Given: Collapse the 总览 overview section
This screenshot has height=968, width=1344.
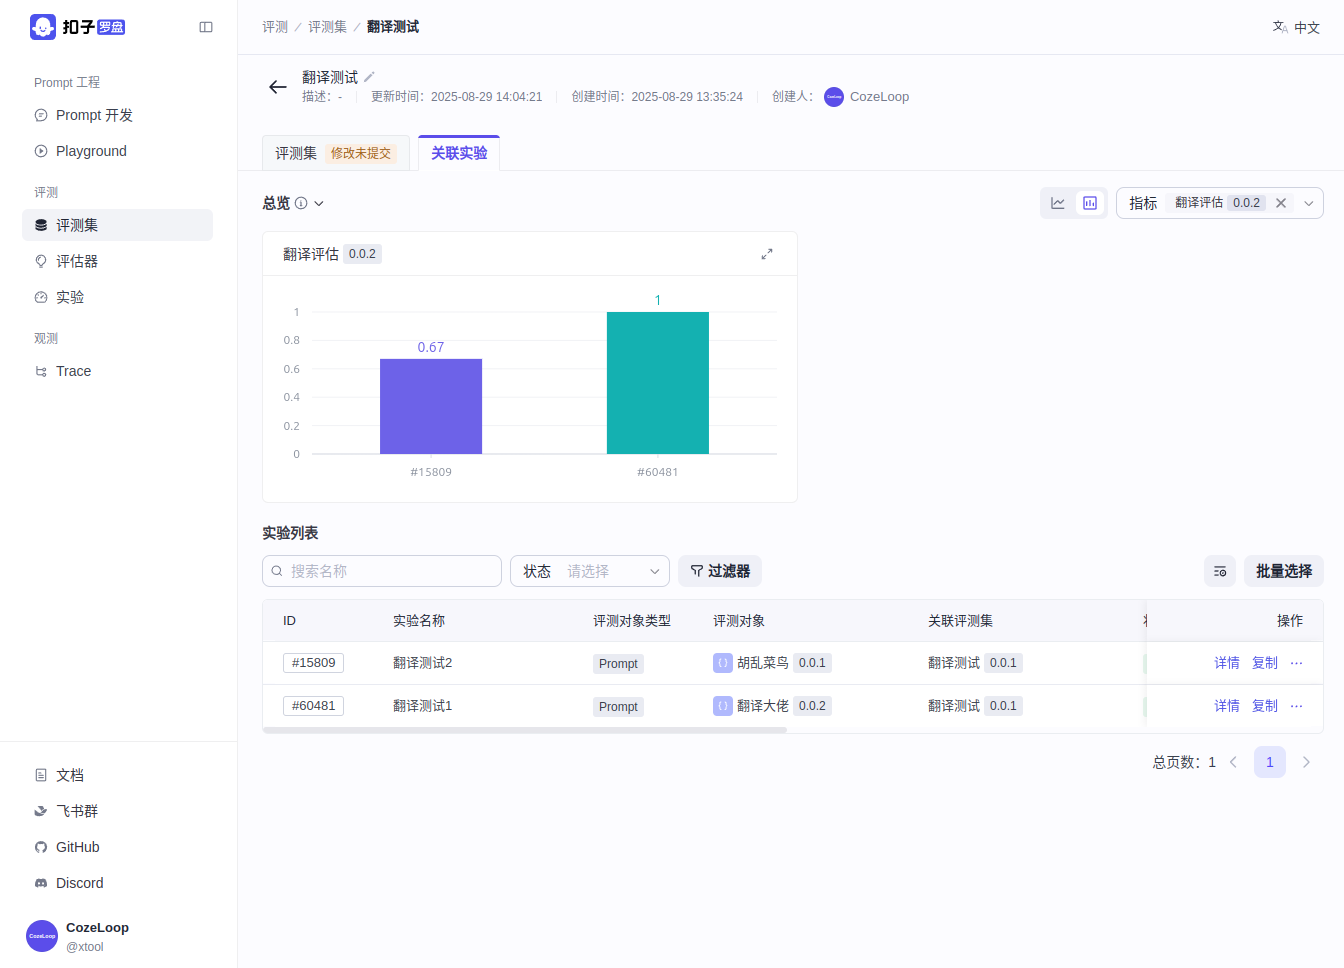Looking at the screenshot, I should [319, 203].
